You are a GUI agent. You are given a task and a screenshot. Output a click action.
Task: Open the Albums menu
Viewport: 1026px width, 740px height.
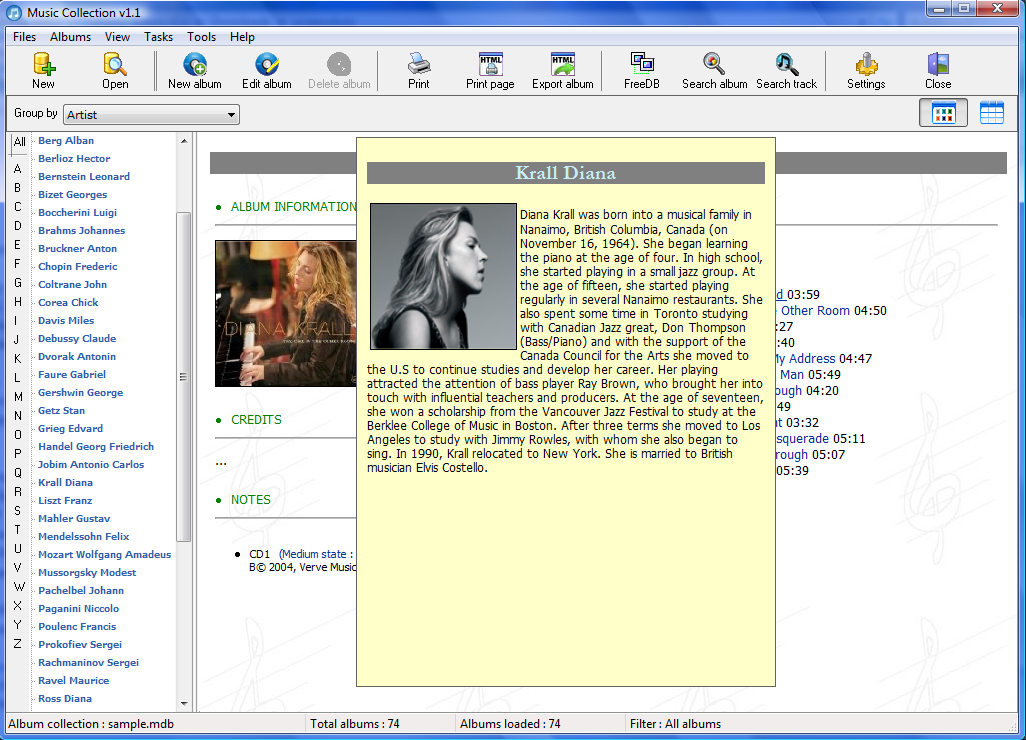pyautogui.click(x=70, y=37)
